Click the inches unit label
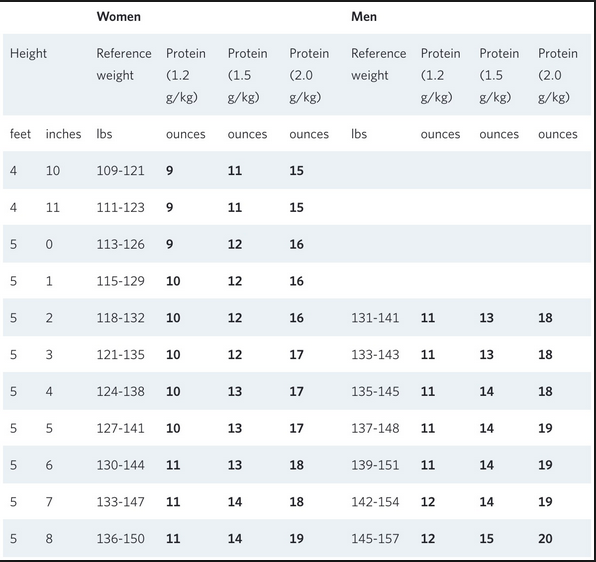 (63, 134)
